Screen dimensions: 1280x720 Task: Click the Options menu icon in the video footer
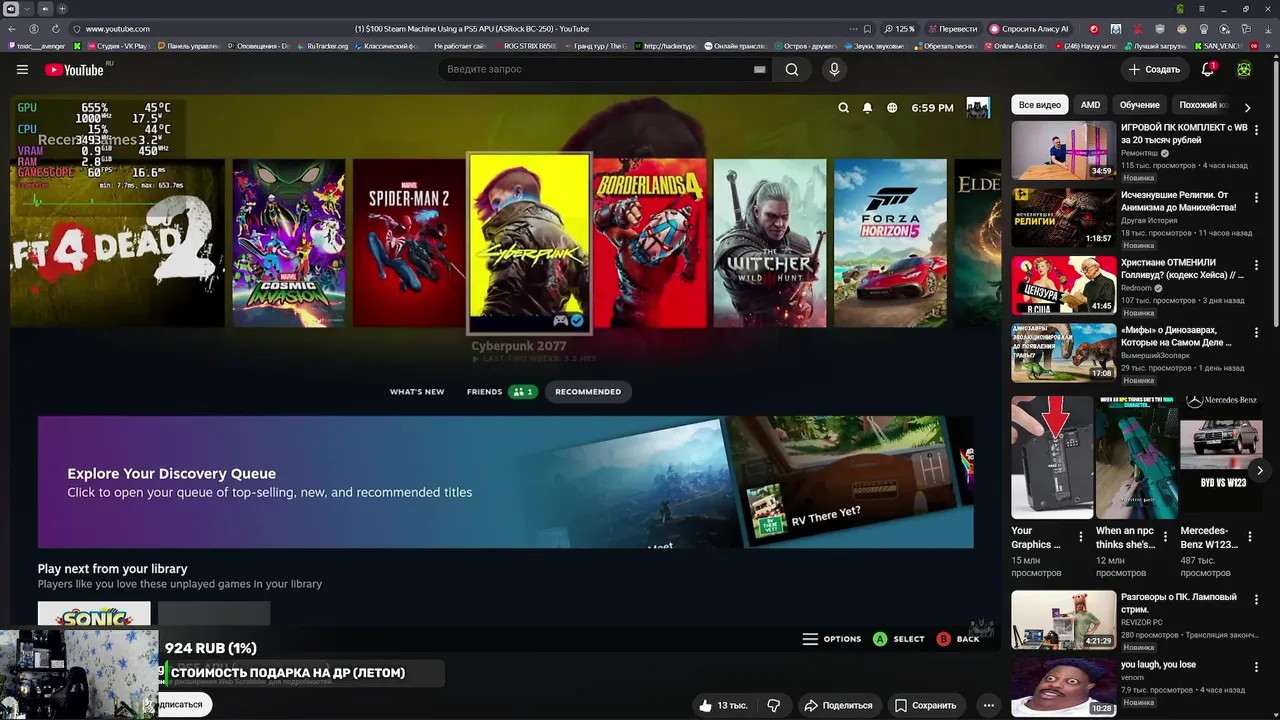[810, 639]
